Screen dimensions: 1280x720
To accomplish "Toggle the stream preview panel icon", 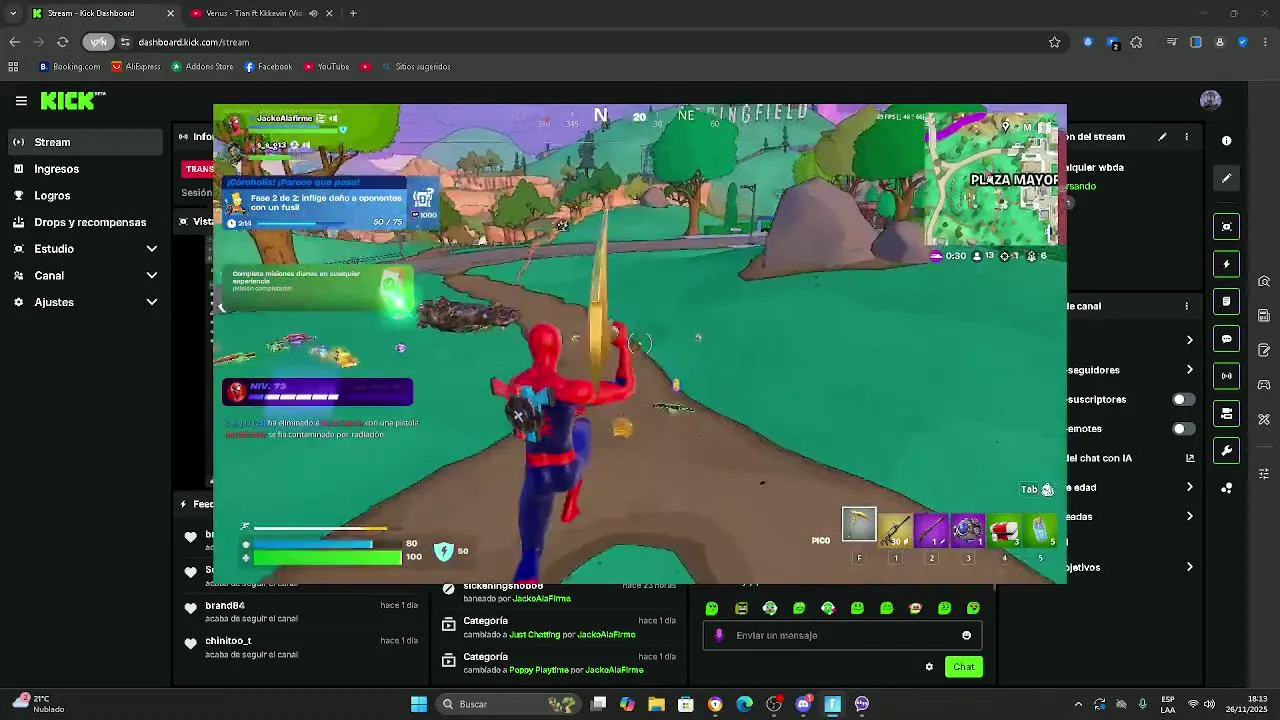I will (1226, 227).
